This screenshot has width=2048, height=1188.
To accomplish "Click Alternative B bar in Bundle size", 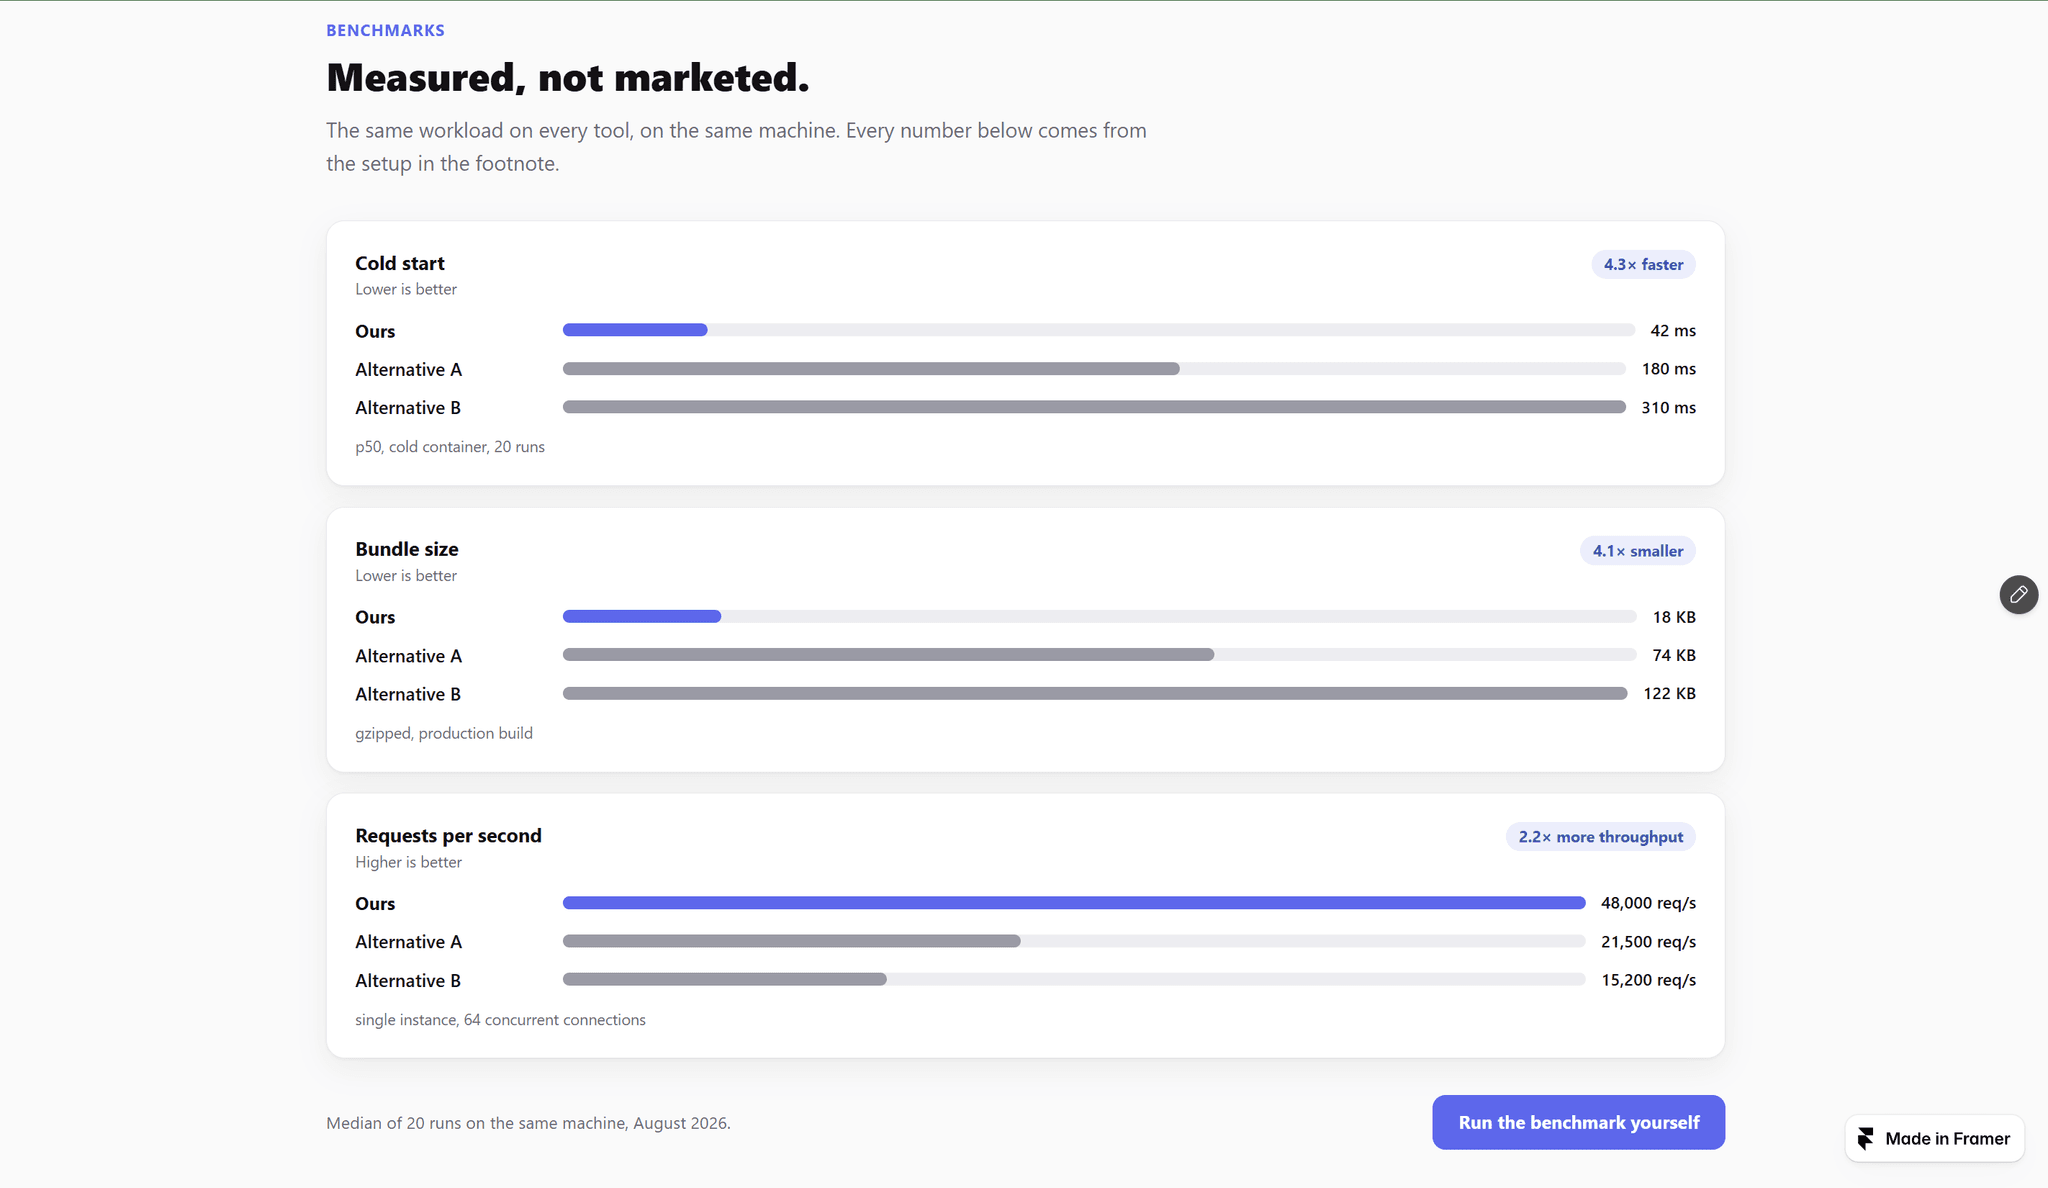I will point(1095,693).
